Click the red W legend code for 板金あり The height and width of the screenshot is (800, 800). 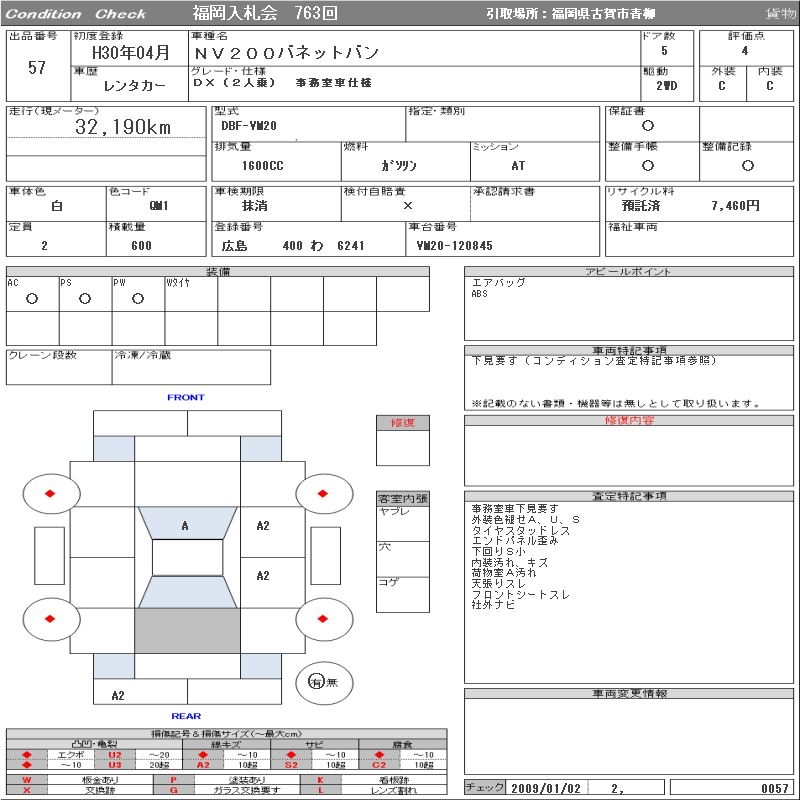click(x=27, y=780)
